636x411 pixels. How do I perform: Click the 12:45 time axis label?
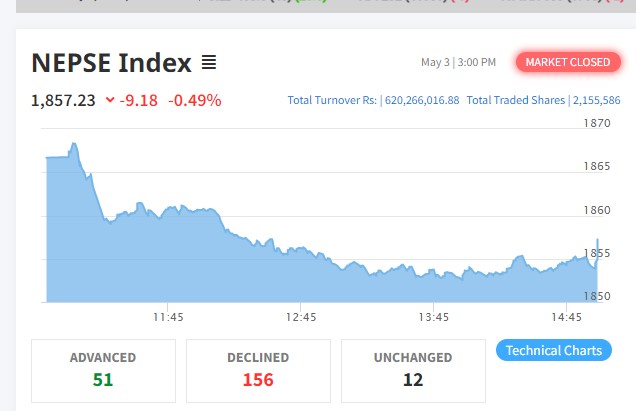tap(300, 317)
